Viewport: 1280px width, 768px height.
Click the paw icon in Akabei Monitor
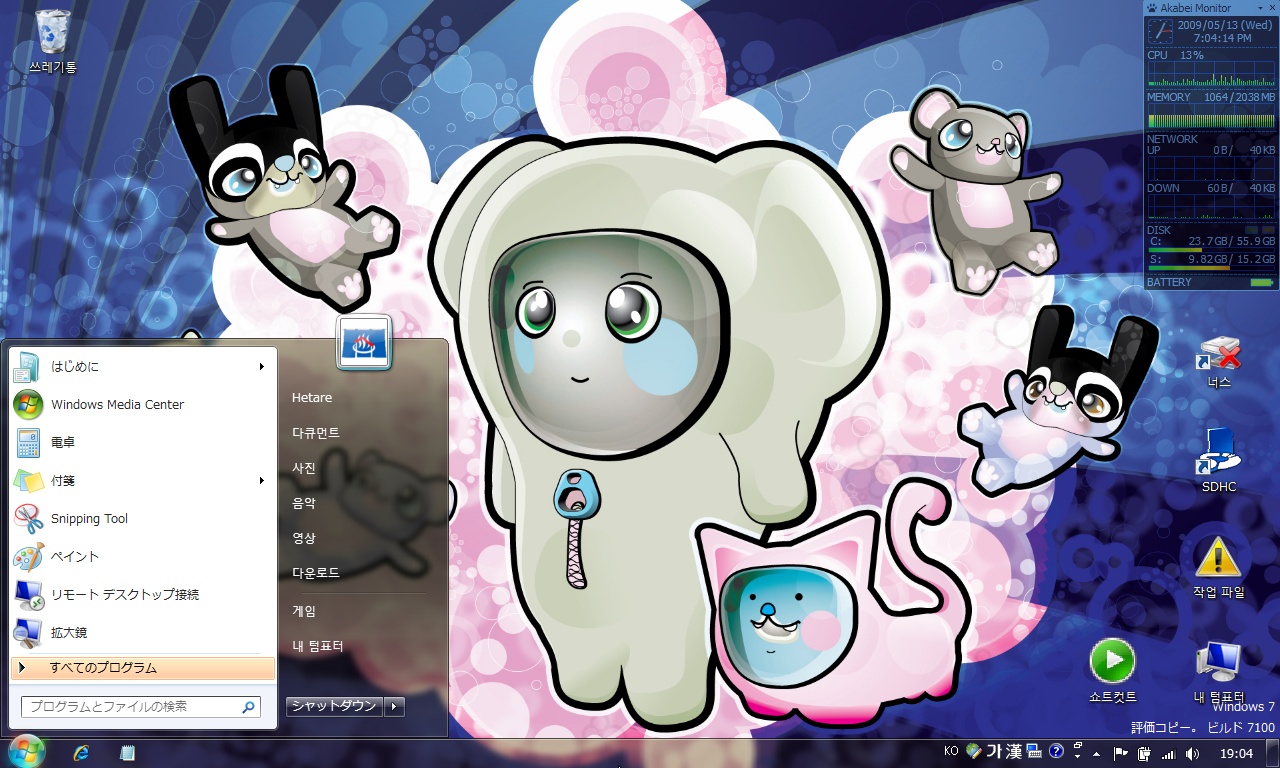(1153, 8)
